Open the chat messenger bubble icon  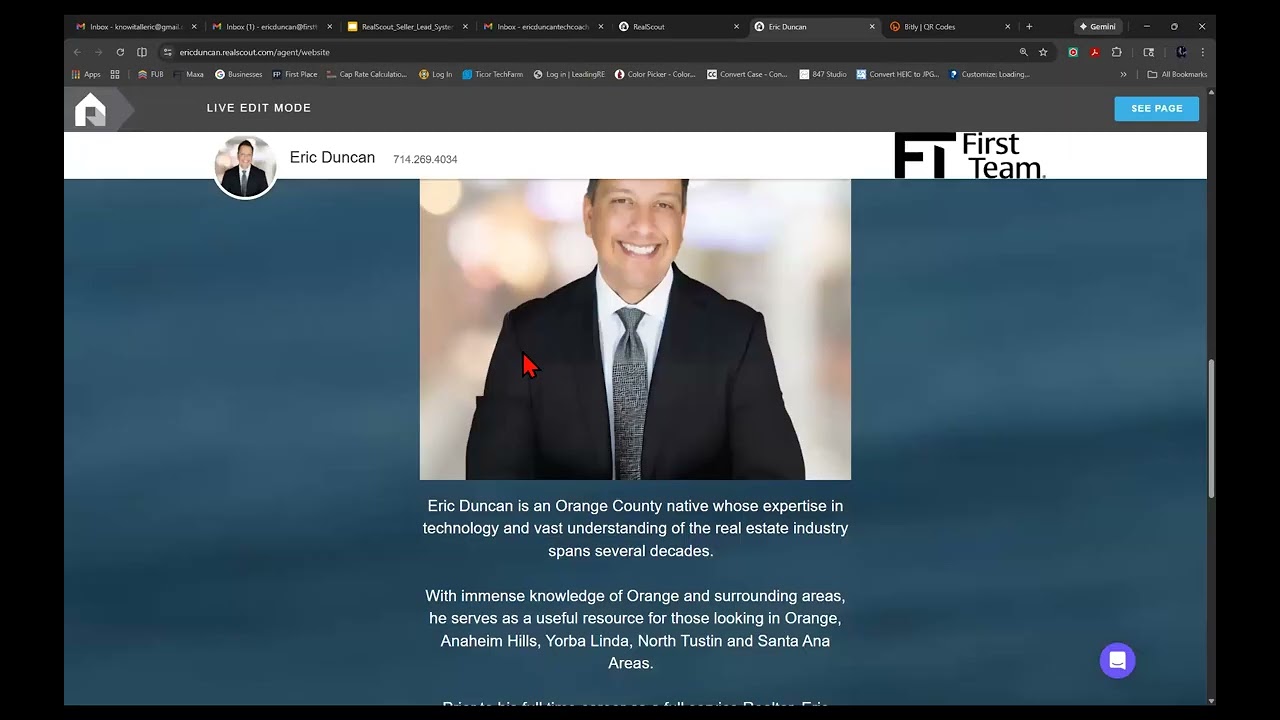[1117, 661]
